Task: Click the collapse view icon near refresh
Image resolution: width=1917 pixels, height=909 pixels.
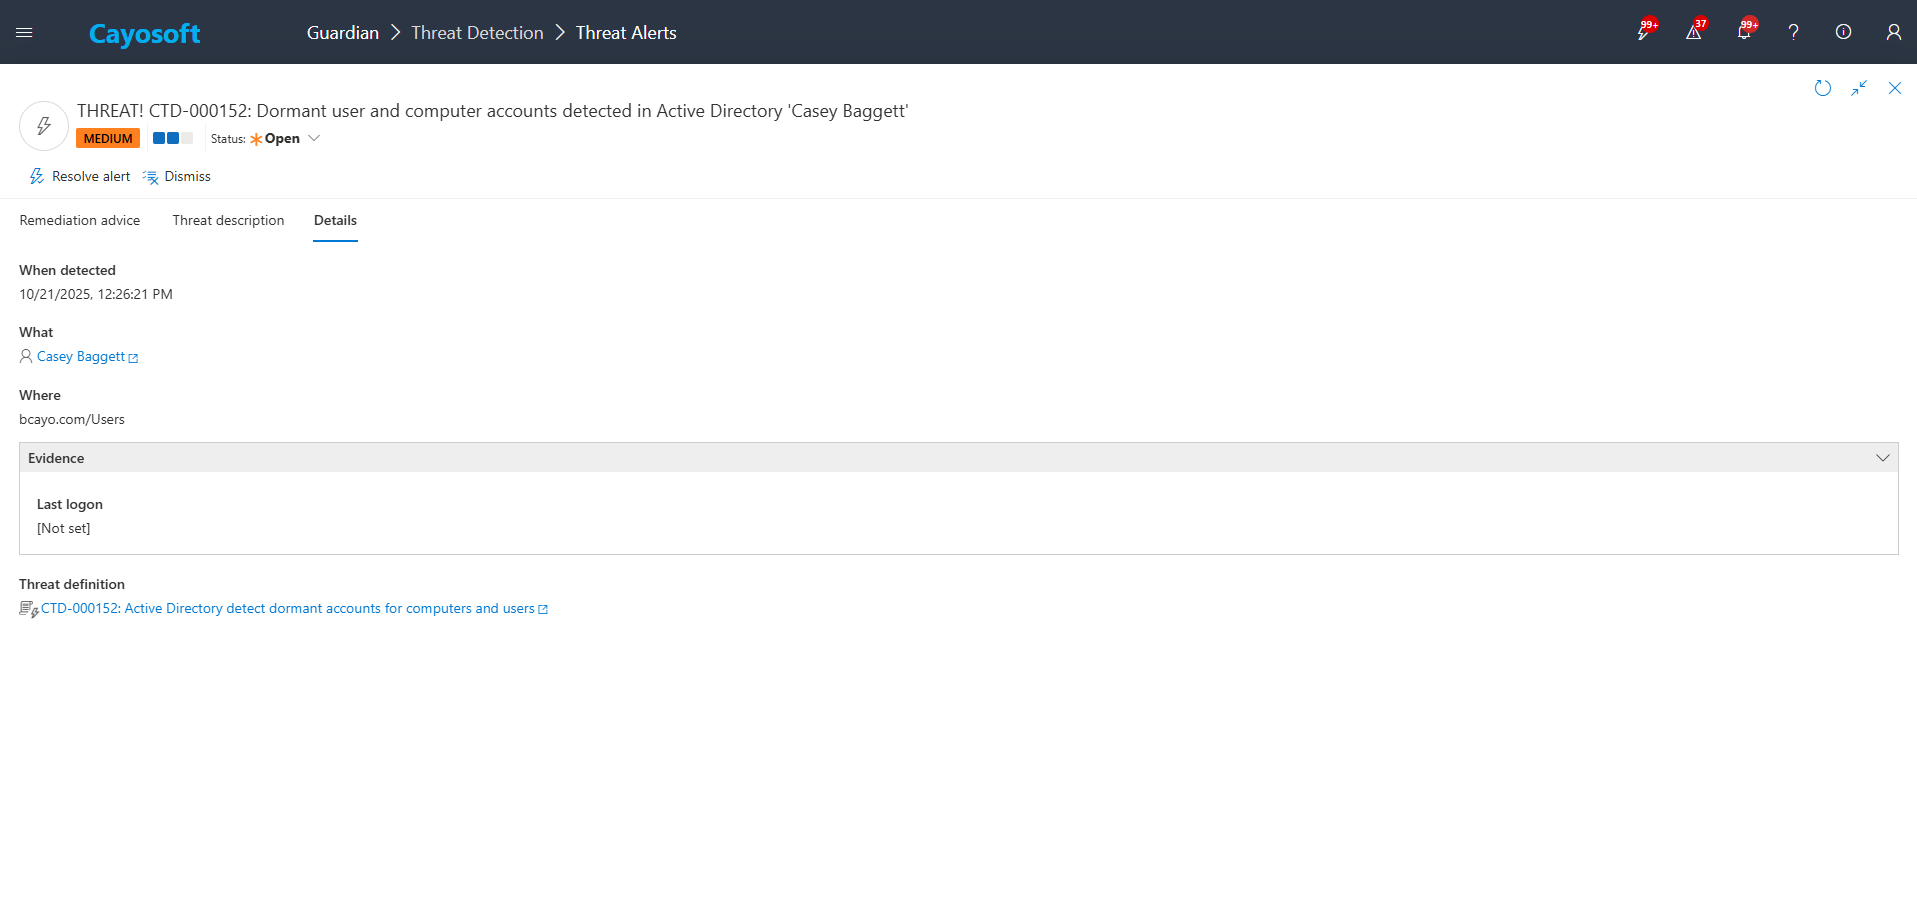Action: (1859, 88)
